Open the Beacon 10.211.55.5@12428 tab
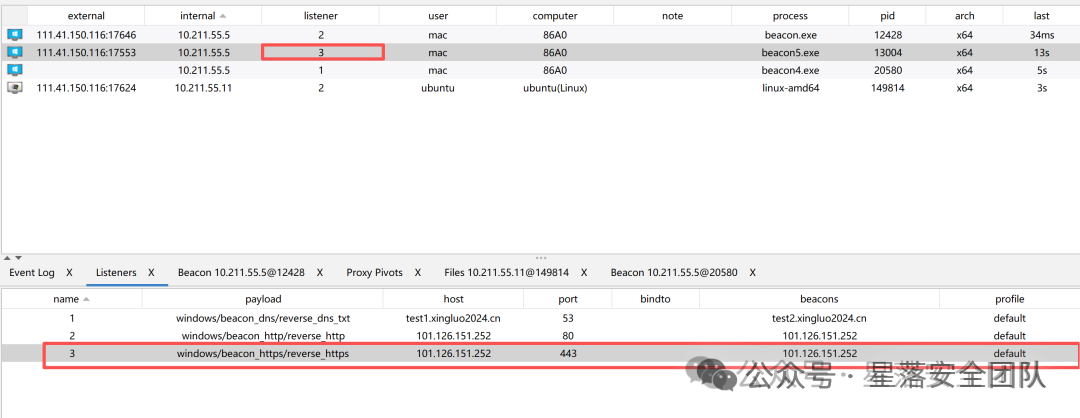This screenshot has height=418, width=1080. pyautogui.click(x=241, y=273)
